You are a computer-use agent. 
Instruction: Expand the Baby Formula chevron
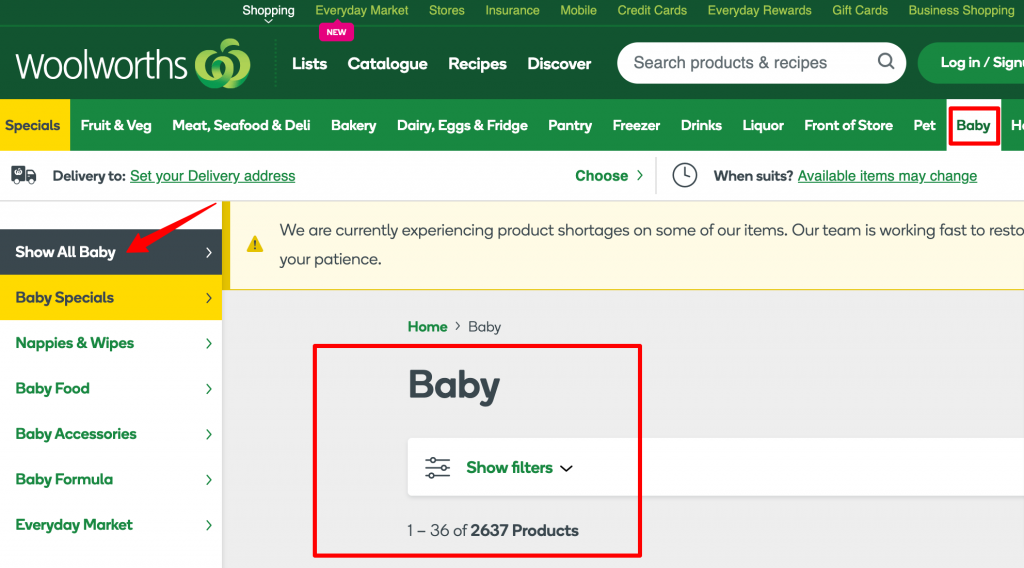[209, 480]
